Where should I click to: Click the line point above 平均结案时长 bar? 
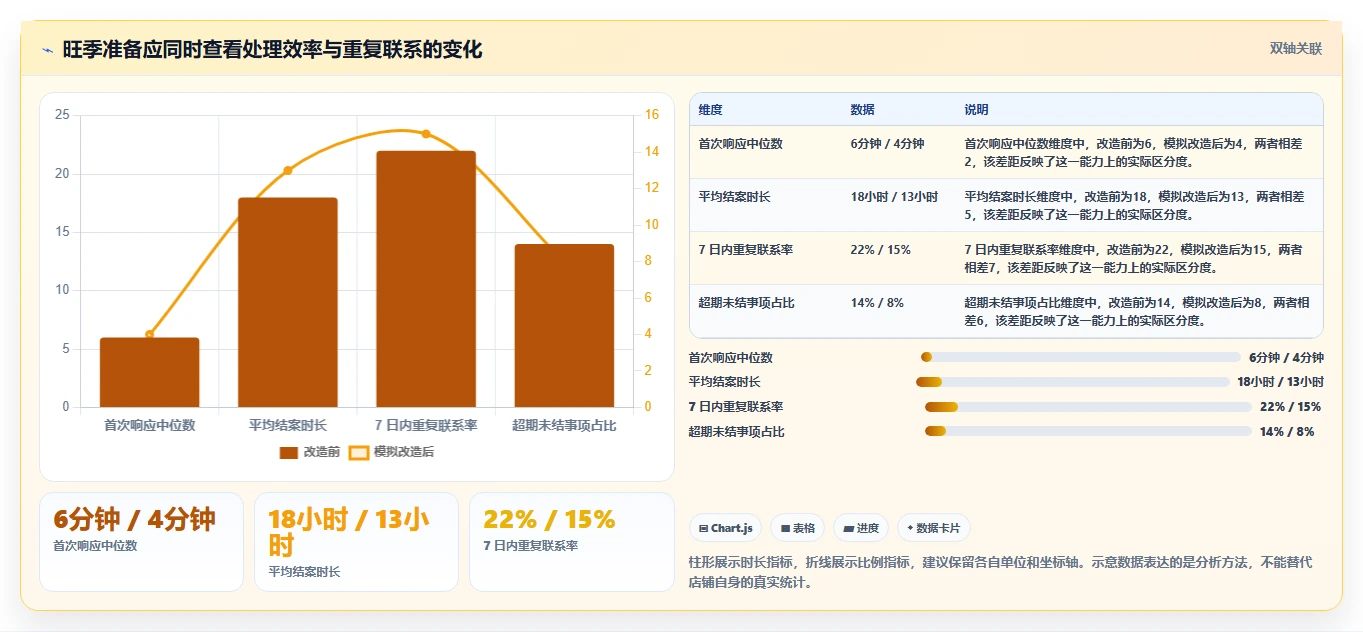point(288,170)
